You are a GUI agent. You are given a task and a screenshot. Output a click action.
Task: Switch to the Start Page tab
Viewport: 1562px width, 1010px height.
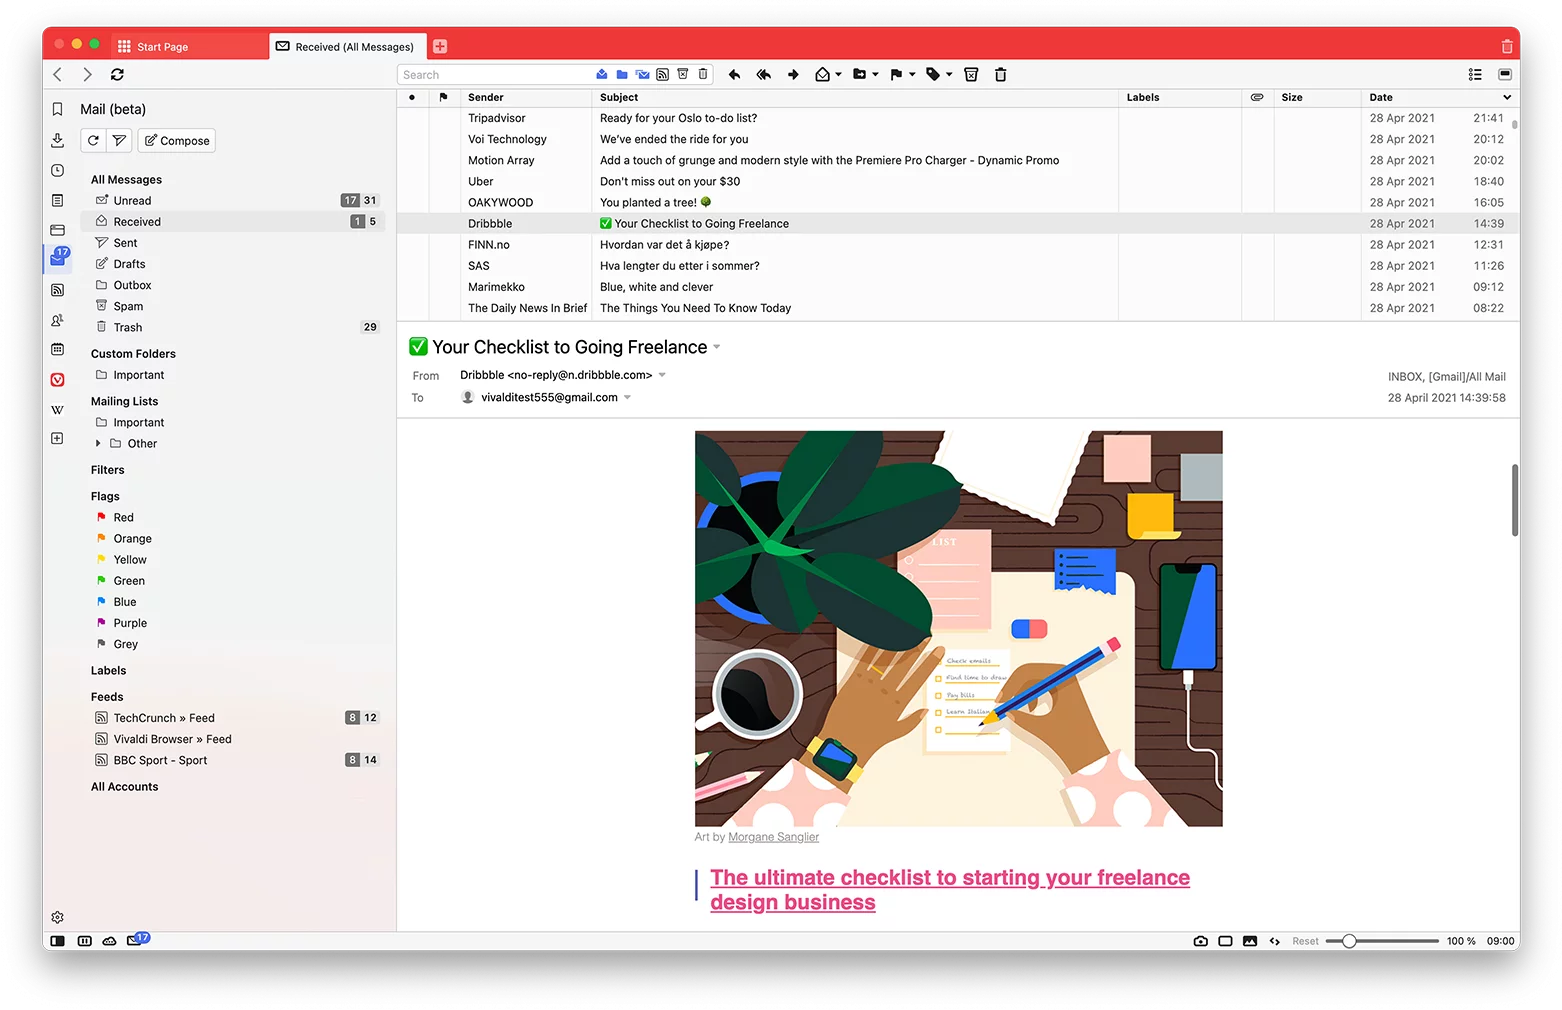tap(163, 47)
